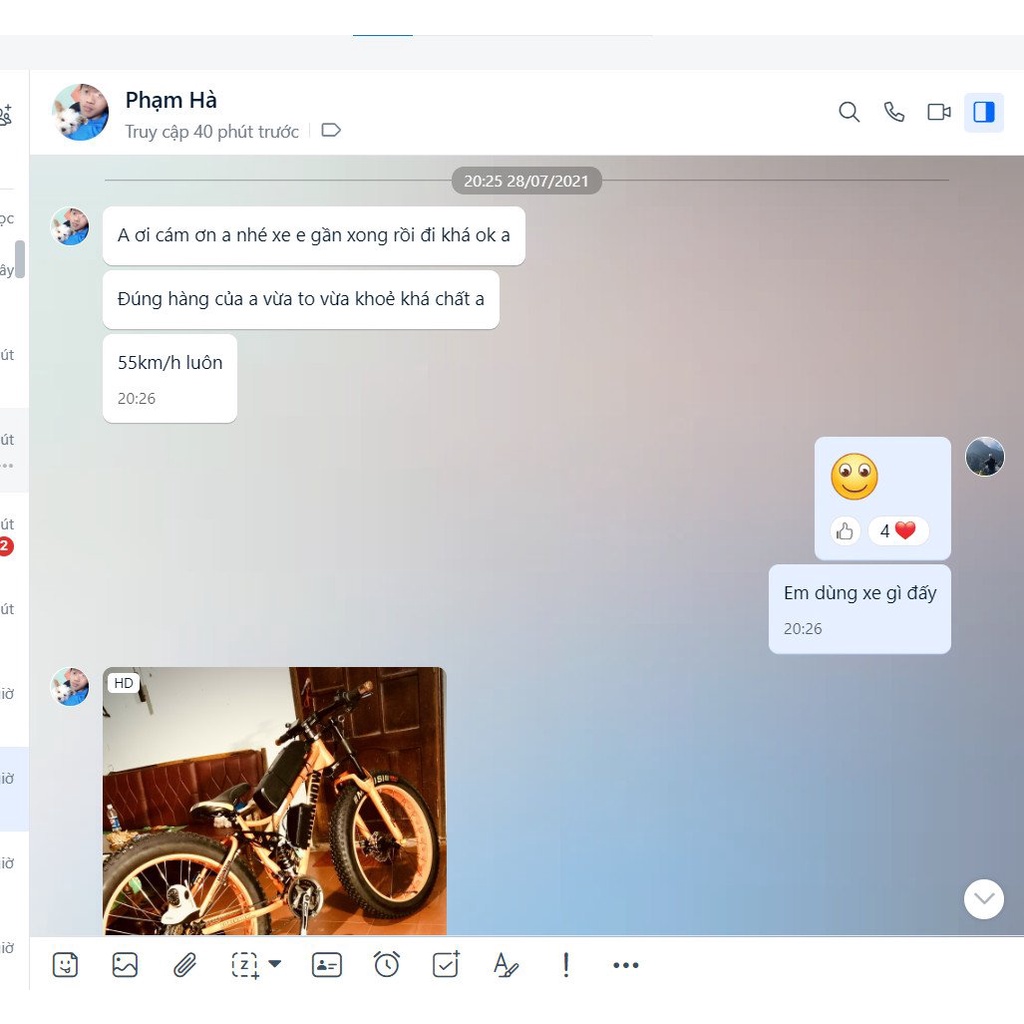
Task: Create a reminder with the alarm clock icon
Action: point(387,965)
